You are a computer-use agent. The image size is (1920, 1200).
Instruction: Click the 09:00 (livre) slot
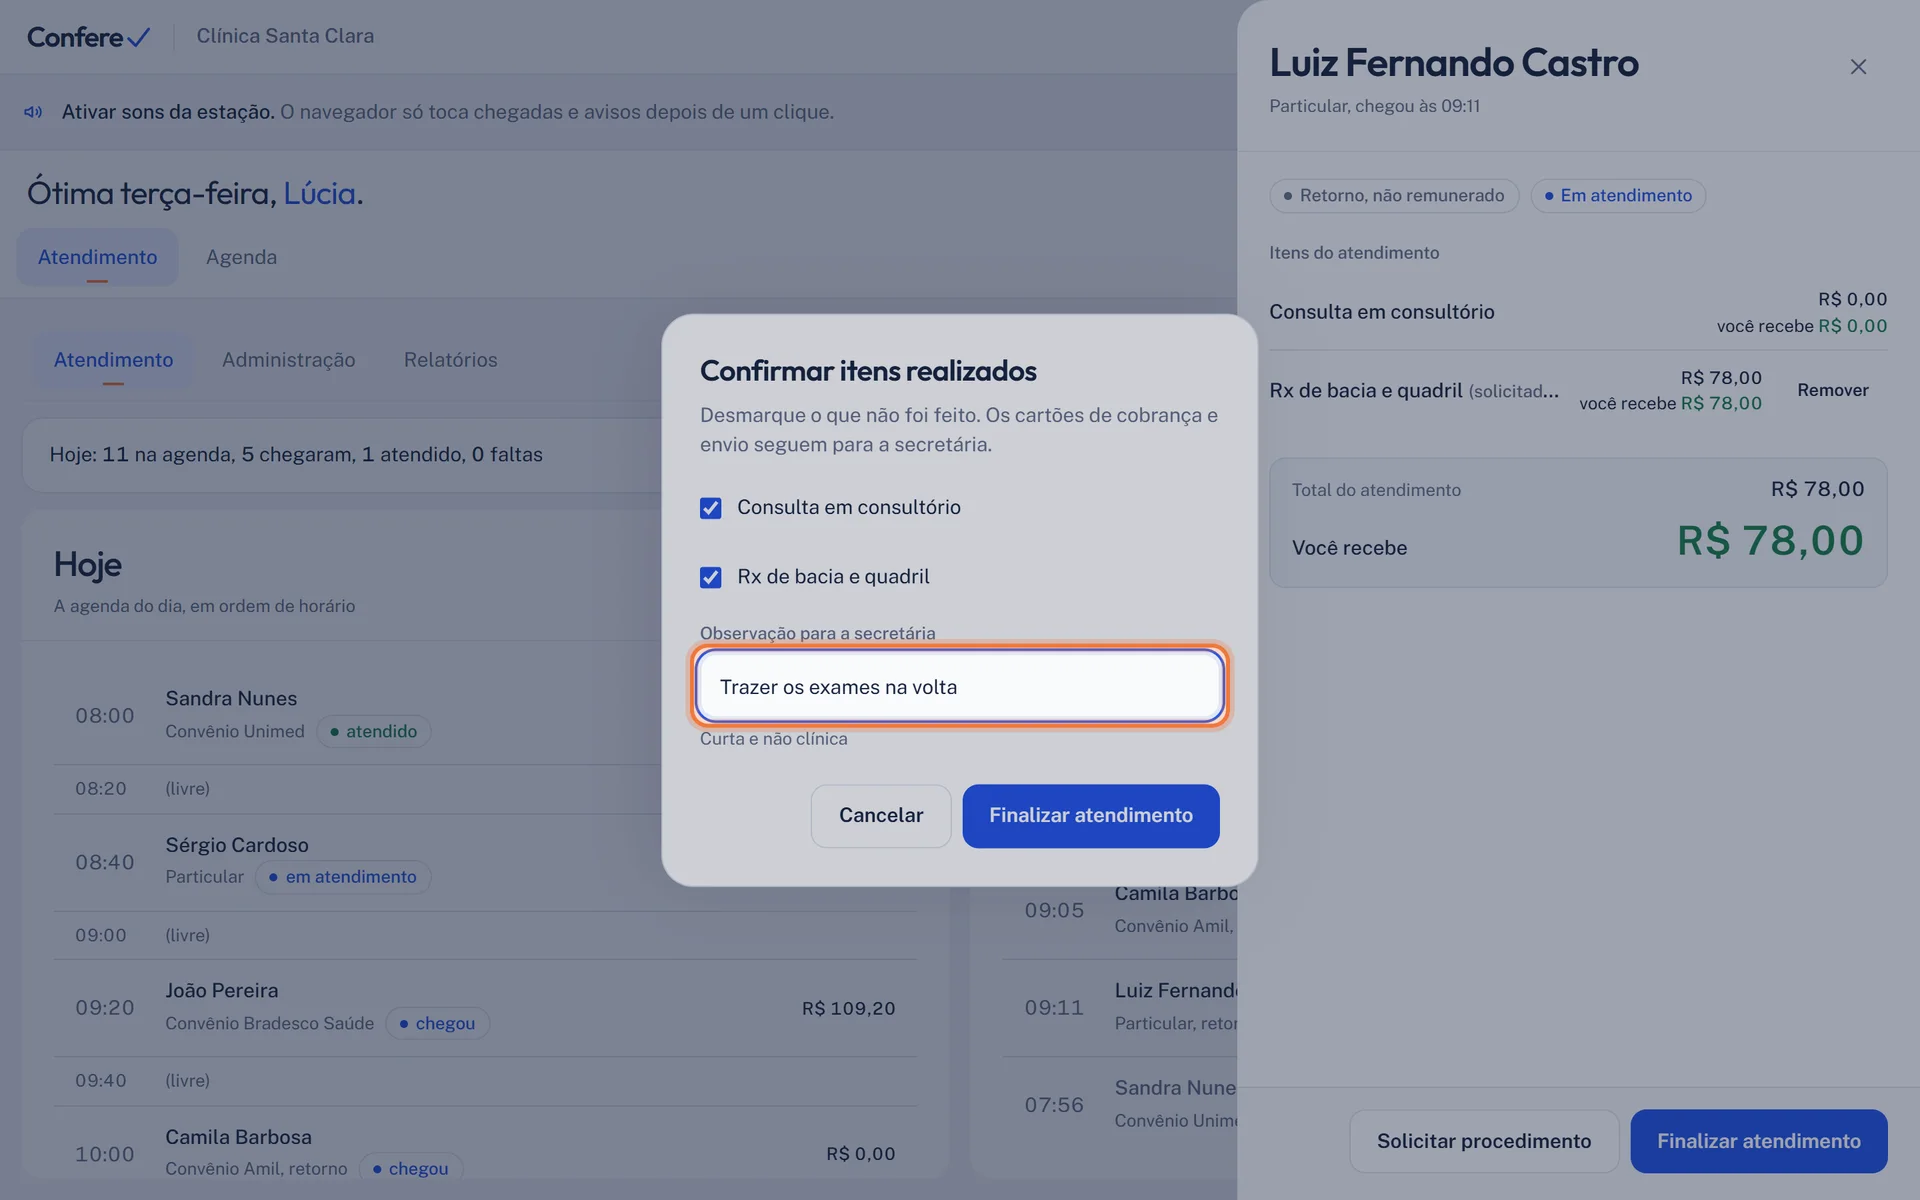coord(484,935)
